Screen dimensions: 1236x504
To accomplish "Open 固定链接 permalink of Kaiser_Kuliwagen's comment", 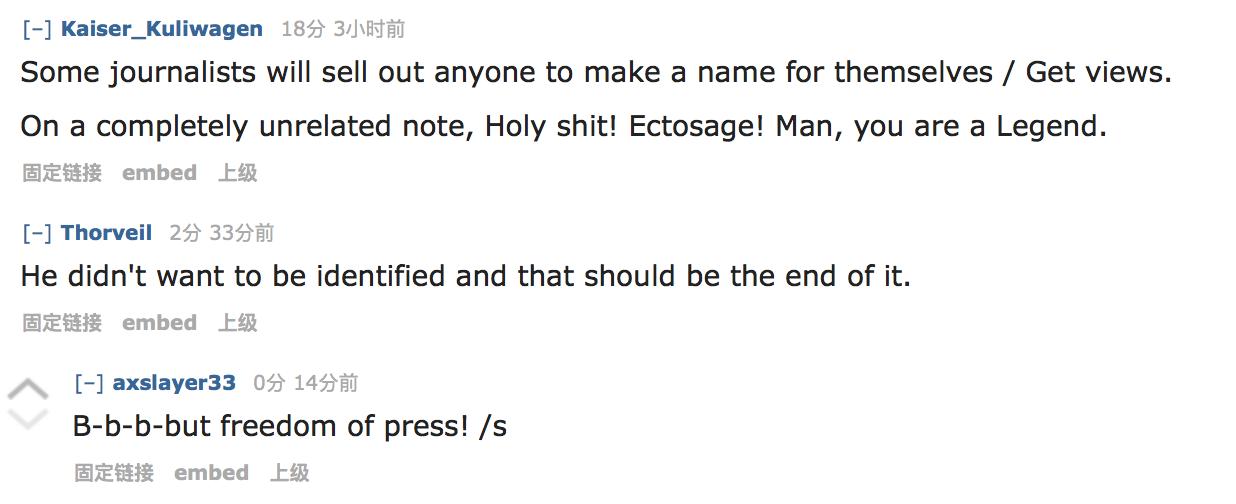I will pos(62,173).
